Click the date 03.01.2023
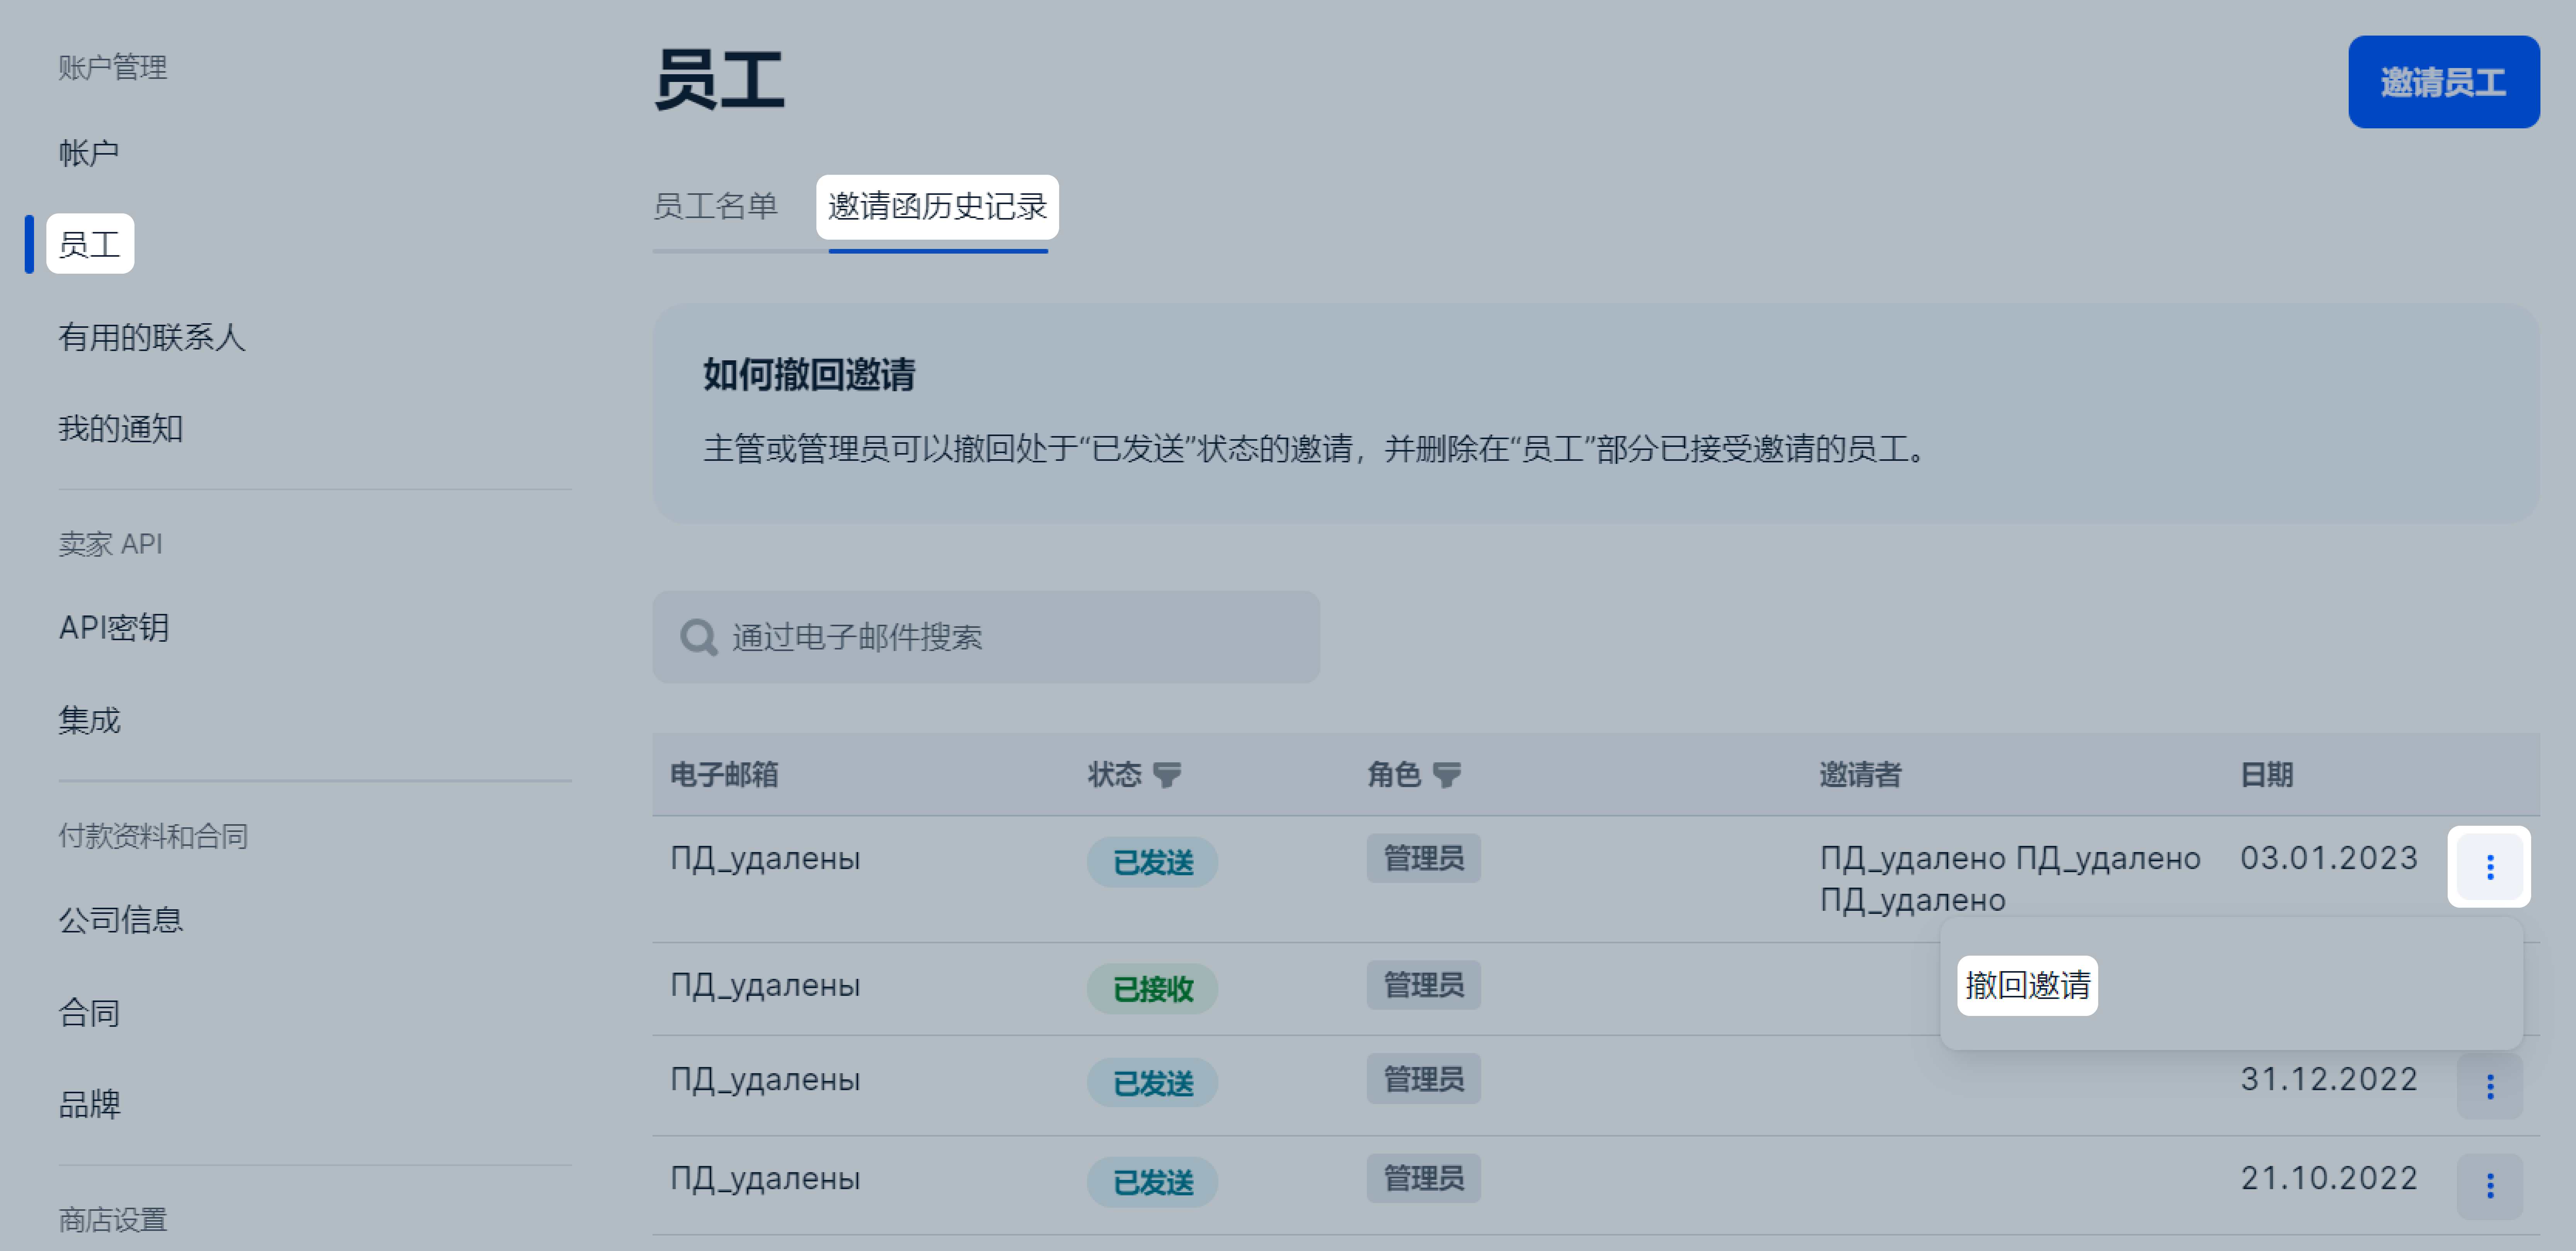Screen dimensions: 2576x1251 click(x=2329, y=858)
